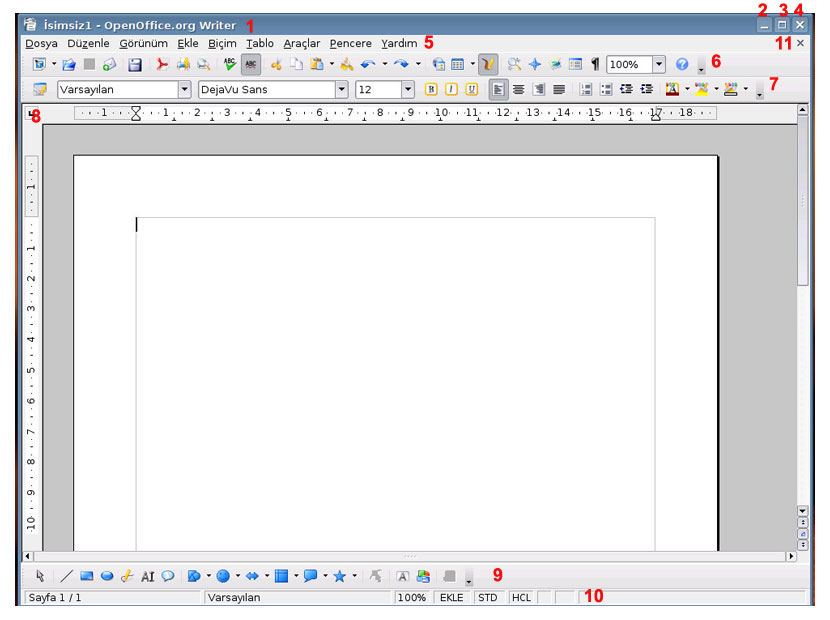Viewport: 830px width, 620px height.
Task: Toggle Numbering On/Off
Action: click(585, 89)
